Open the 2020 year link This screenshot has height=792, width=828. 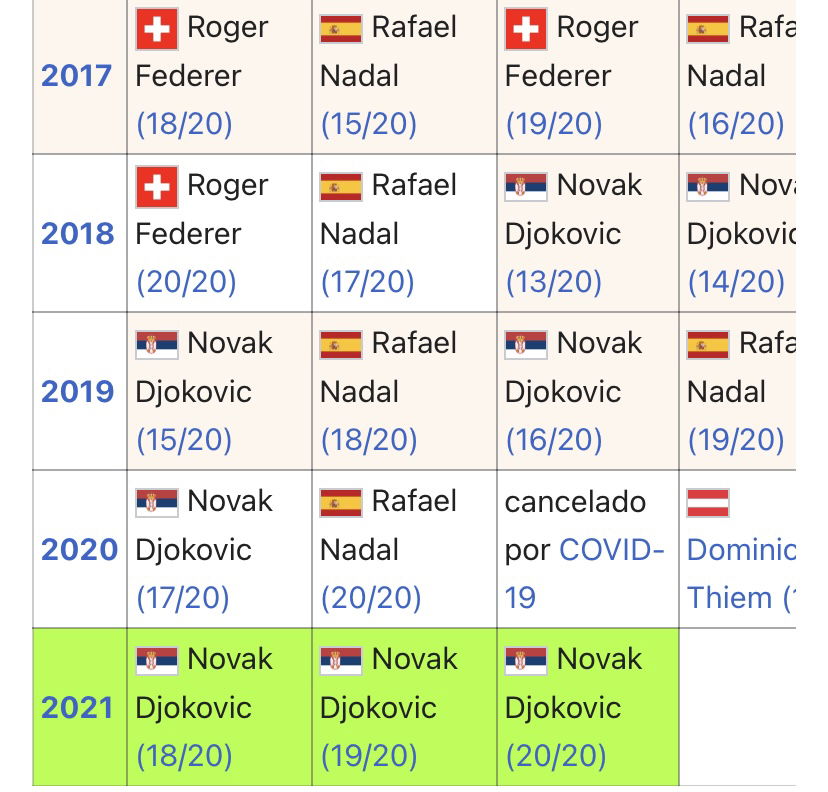[x=79, y=550]
